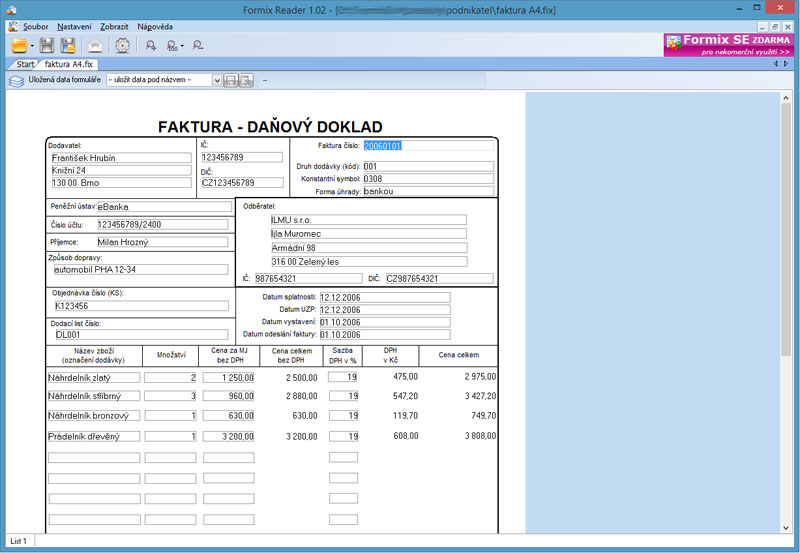Click the envelope send-by-mail icon
800x553 pixels.
coord(95,45)
